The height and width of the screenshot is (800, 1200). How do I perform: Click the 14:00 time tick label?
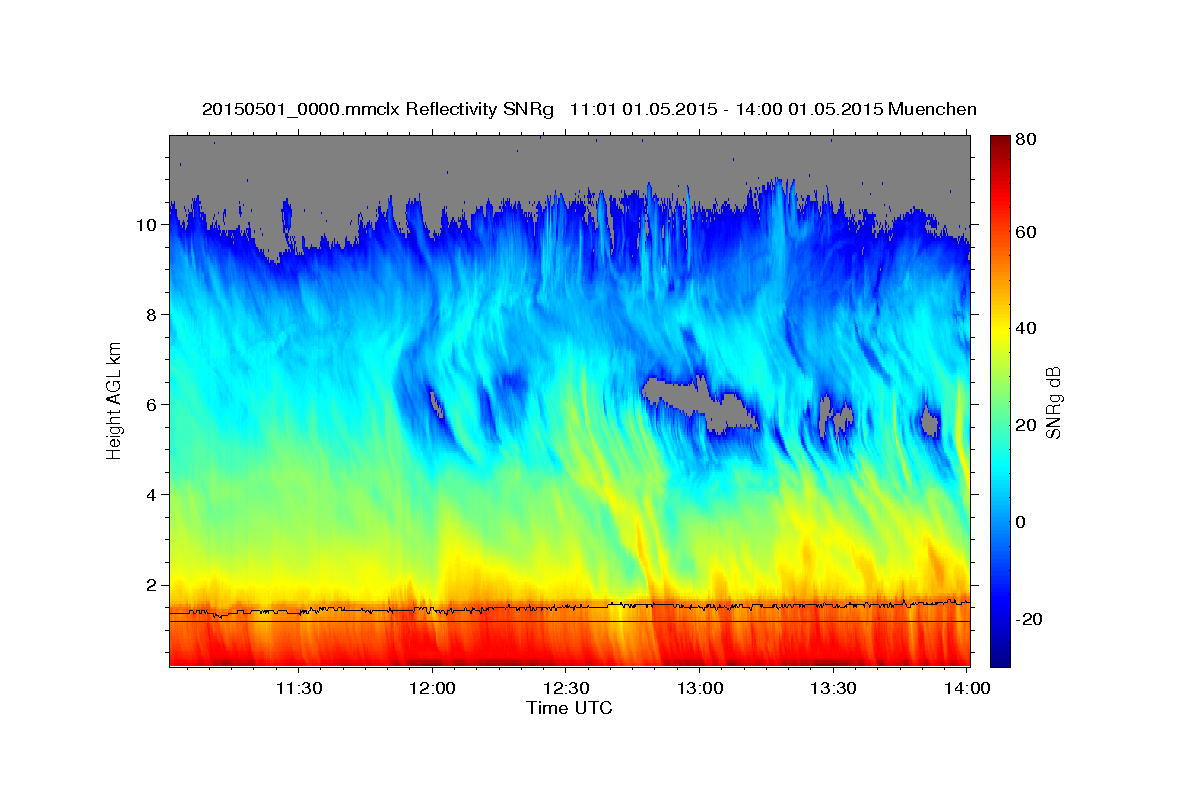[967, 688]
